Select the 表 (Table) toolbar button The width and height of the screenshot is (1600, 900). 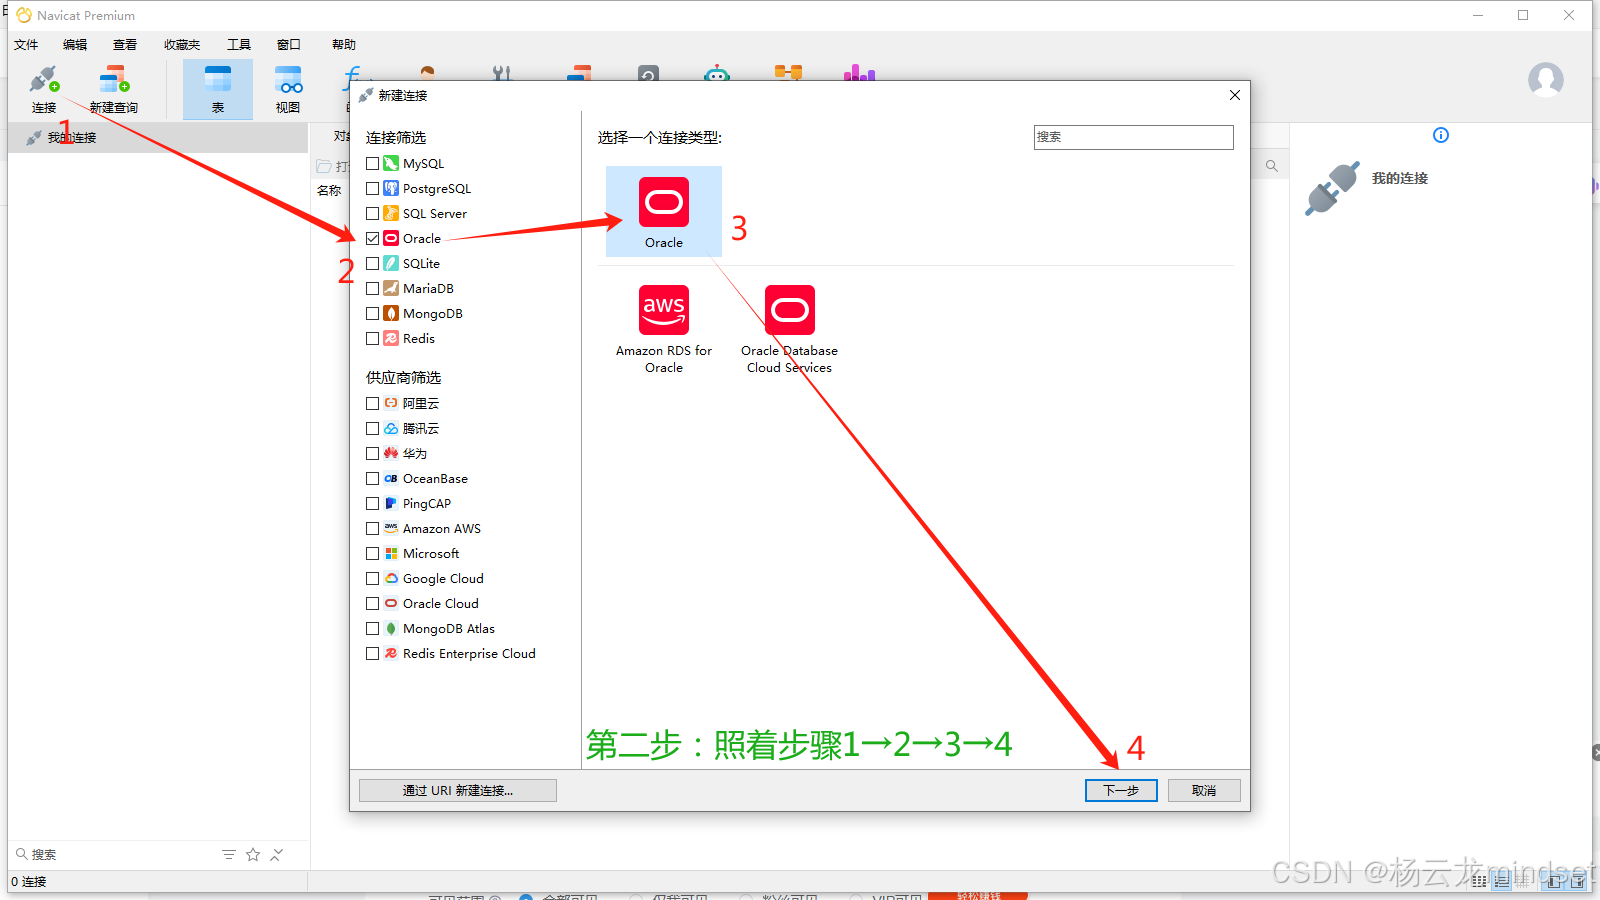click(217, 89)
